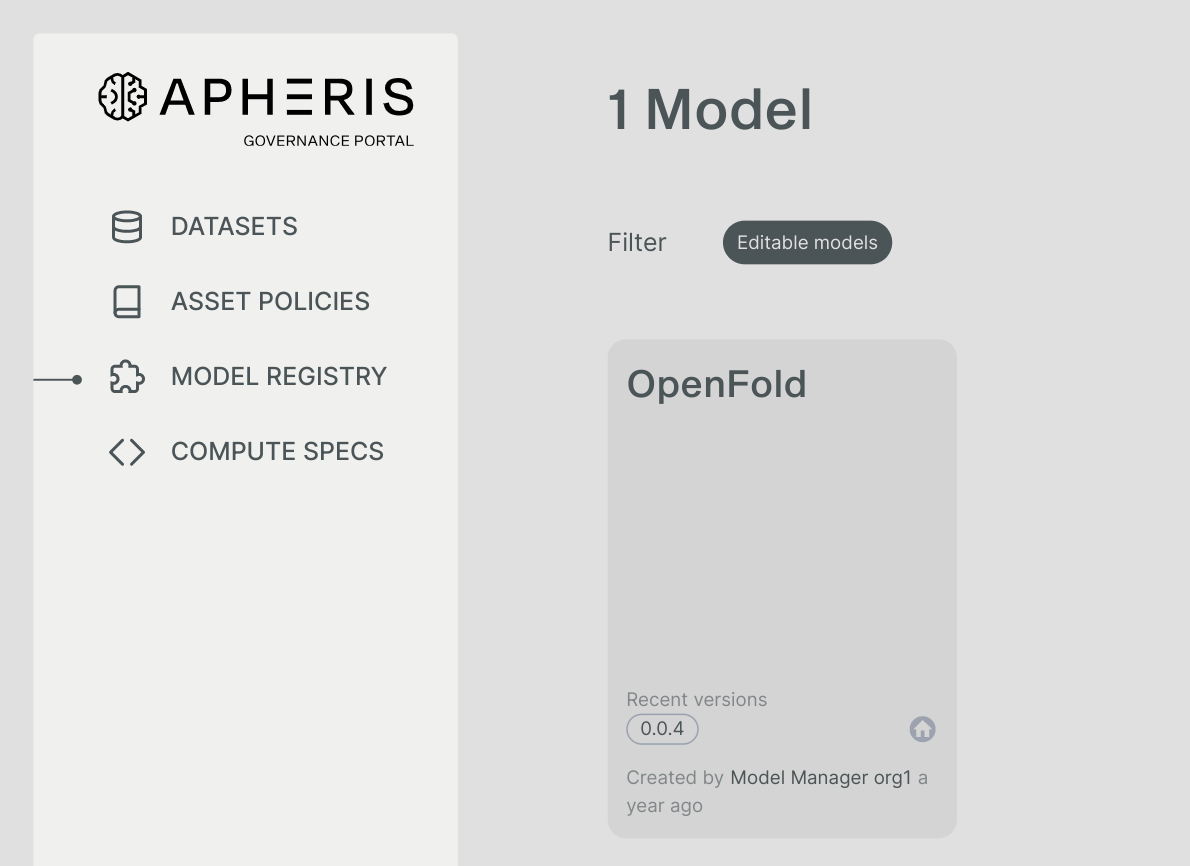
Task: Open the OpenFold model title
Action: [716, 385]
